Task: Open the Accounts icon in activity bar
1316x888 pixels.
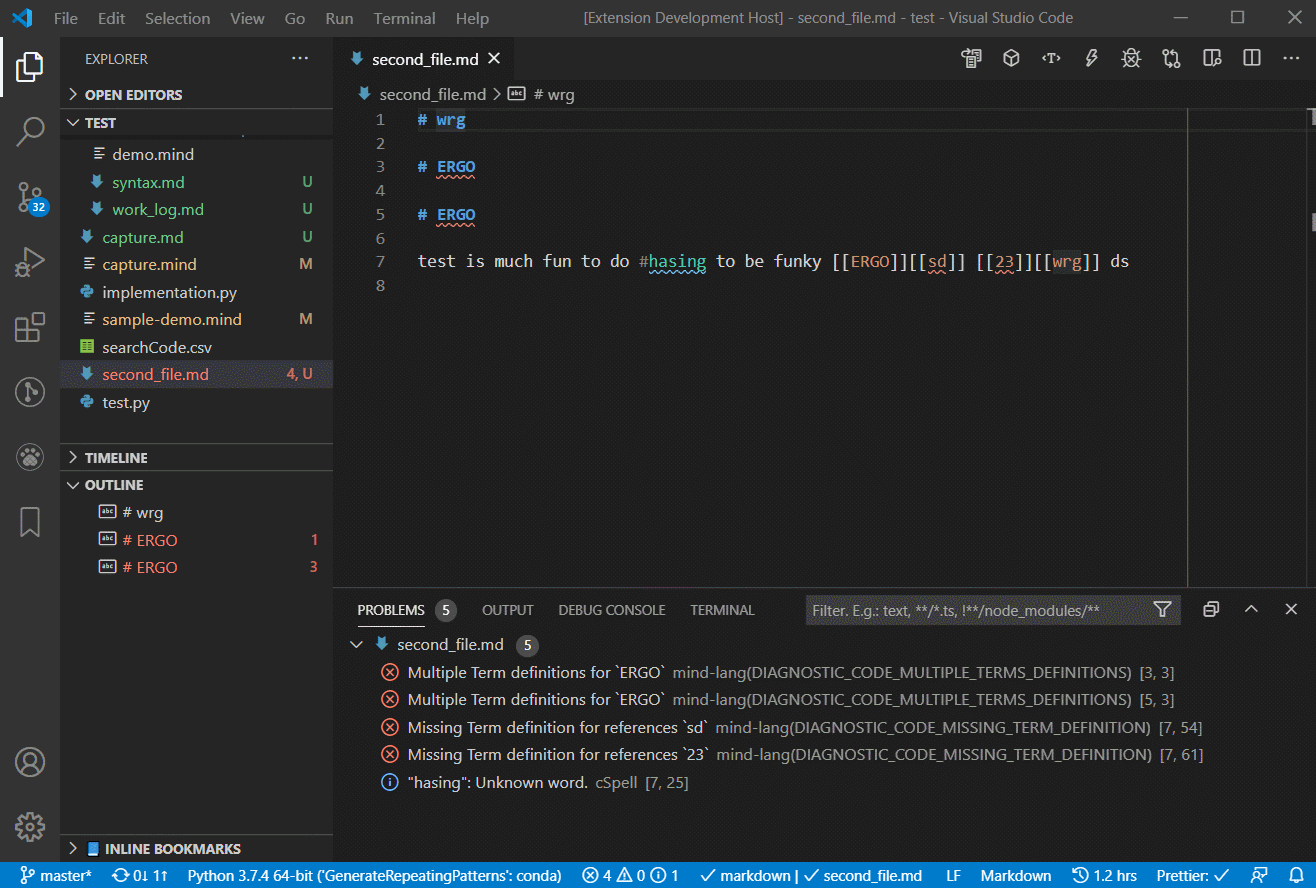Action: coord(30,762)
